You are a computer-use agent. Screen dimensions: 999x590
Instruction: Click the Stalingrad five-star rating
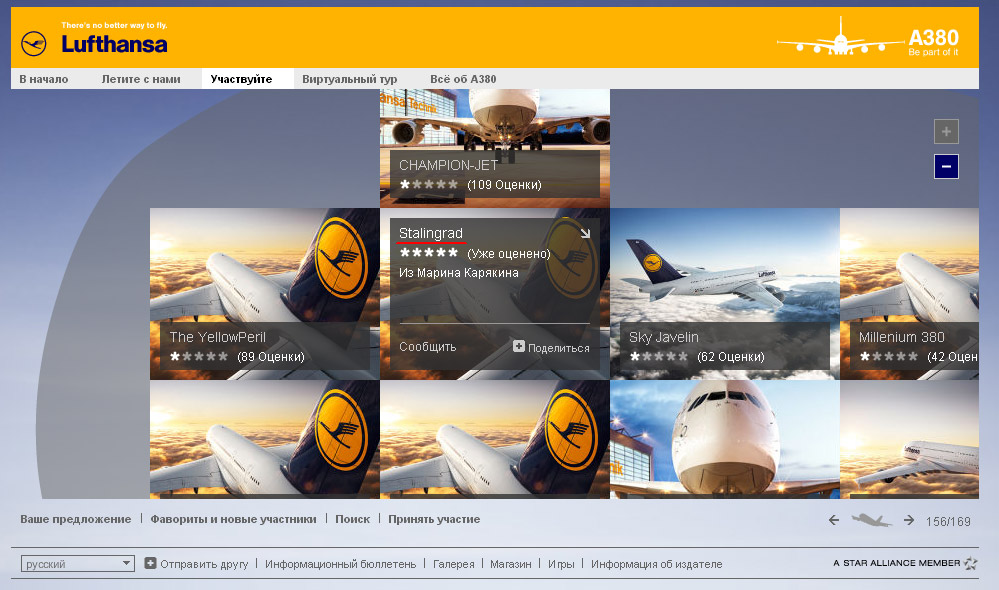click(x=428, y=253)
